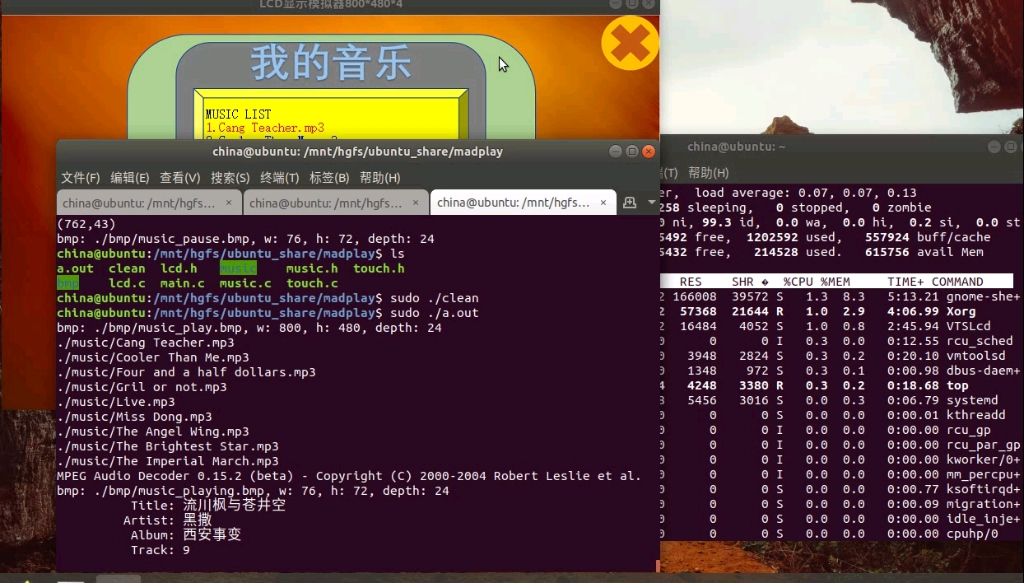This screenshot has height=583, width=1024.
Task: Select the third terminal tab
Action: pyautogui.click(x=522, y=203)
